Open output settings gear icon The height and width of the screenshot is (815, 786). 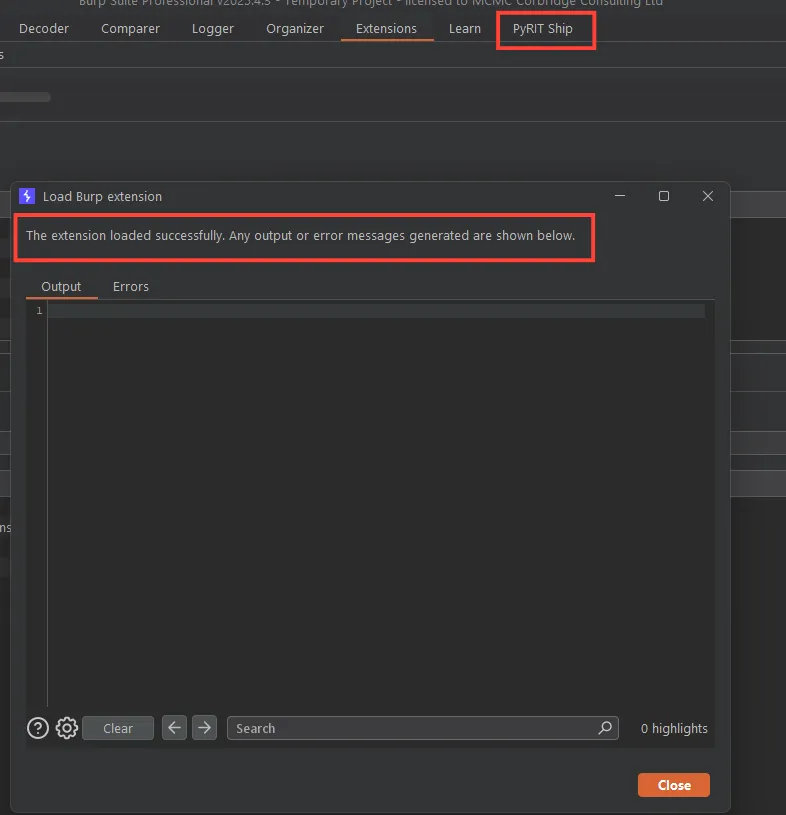pos(67,728)
